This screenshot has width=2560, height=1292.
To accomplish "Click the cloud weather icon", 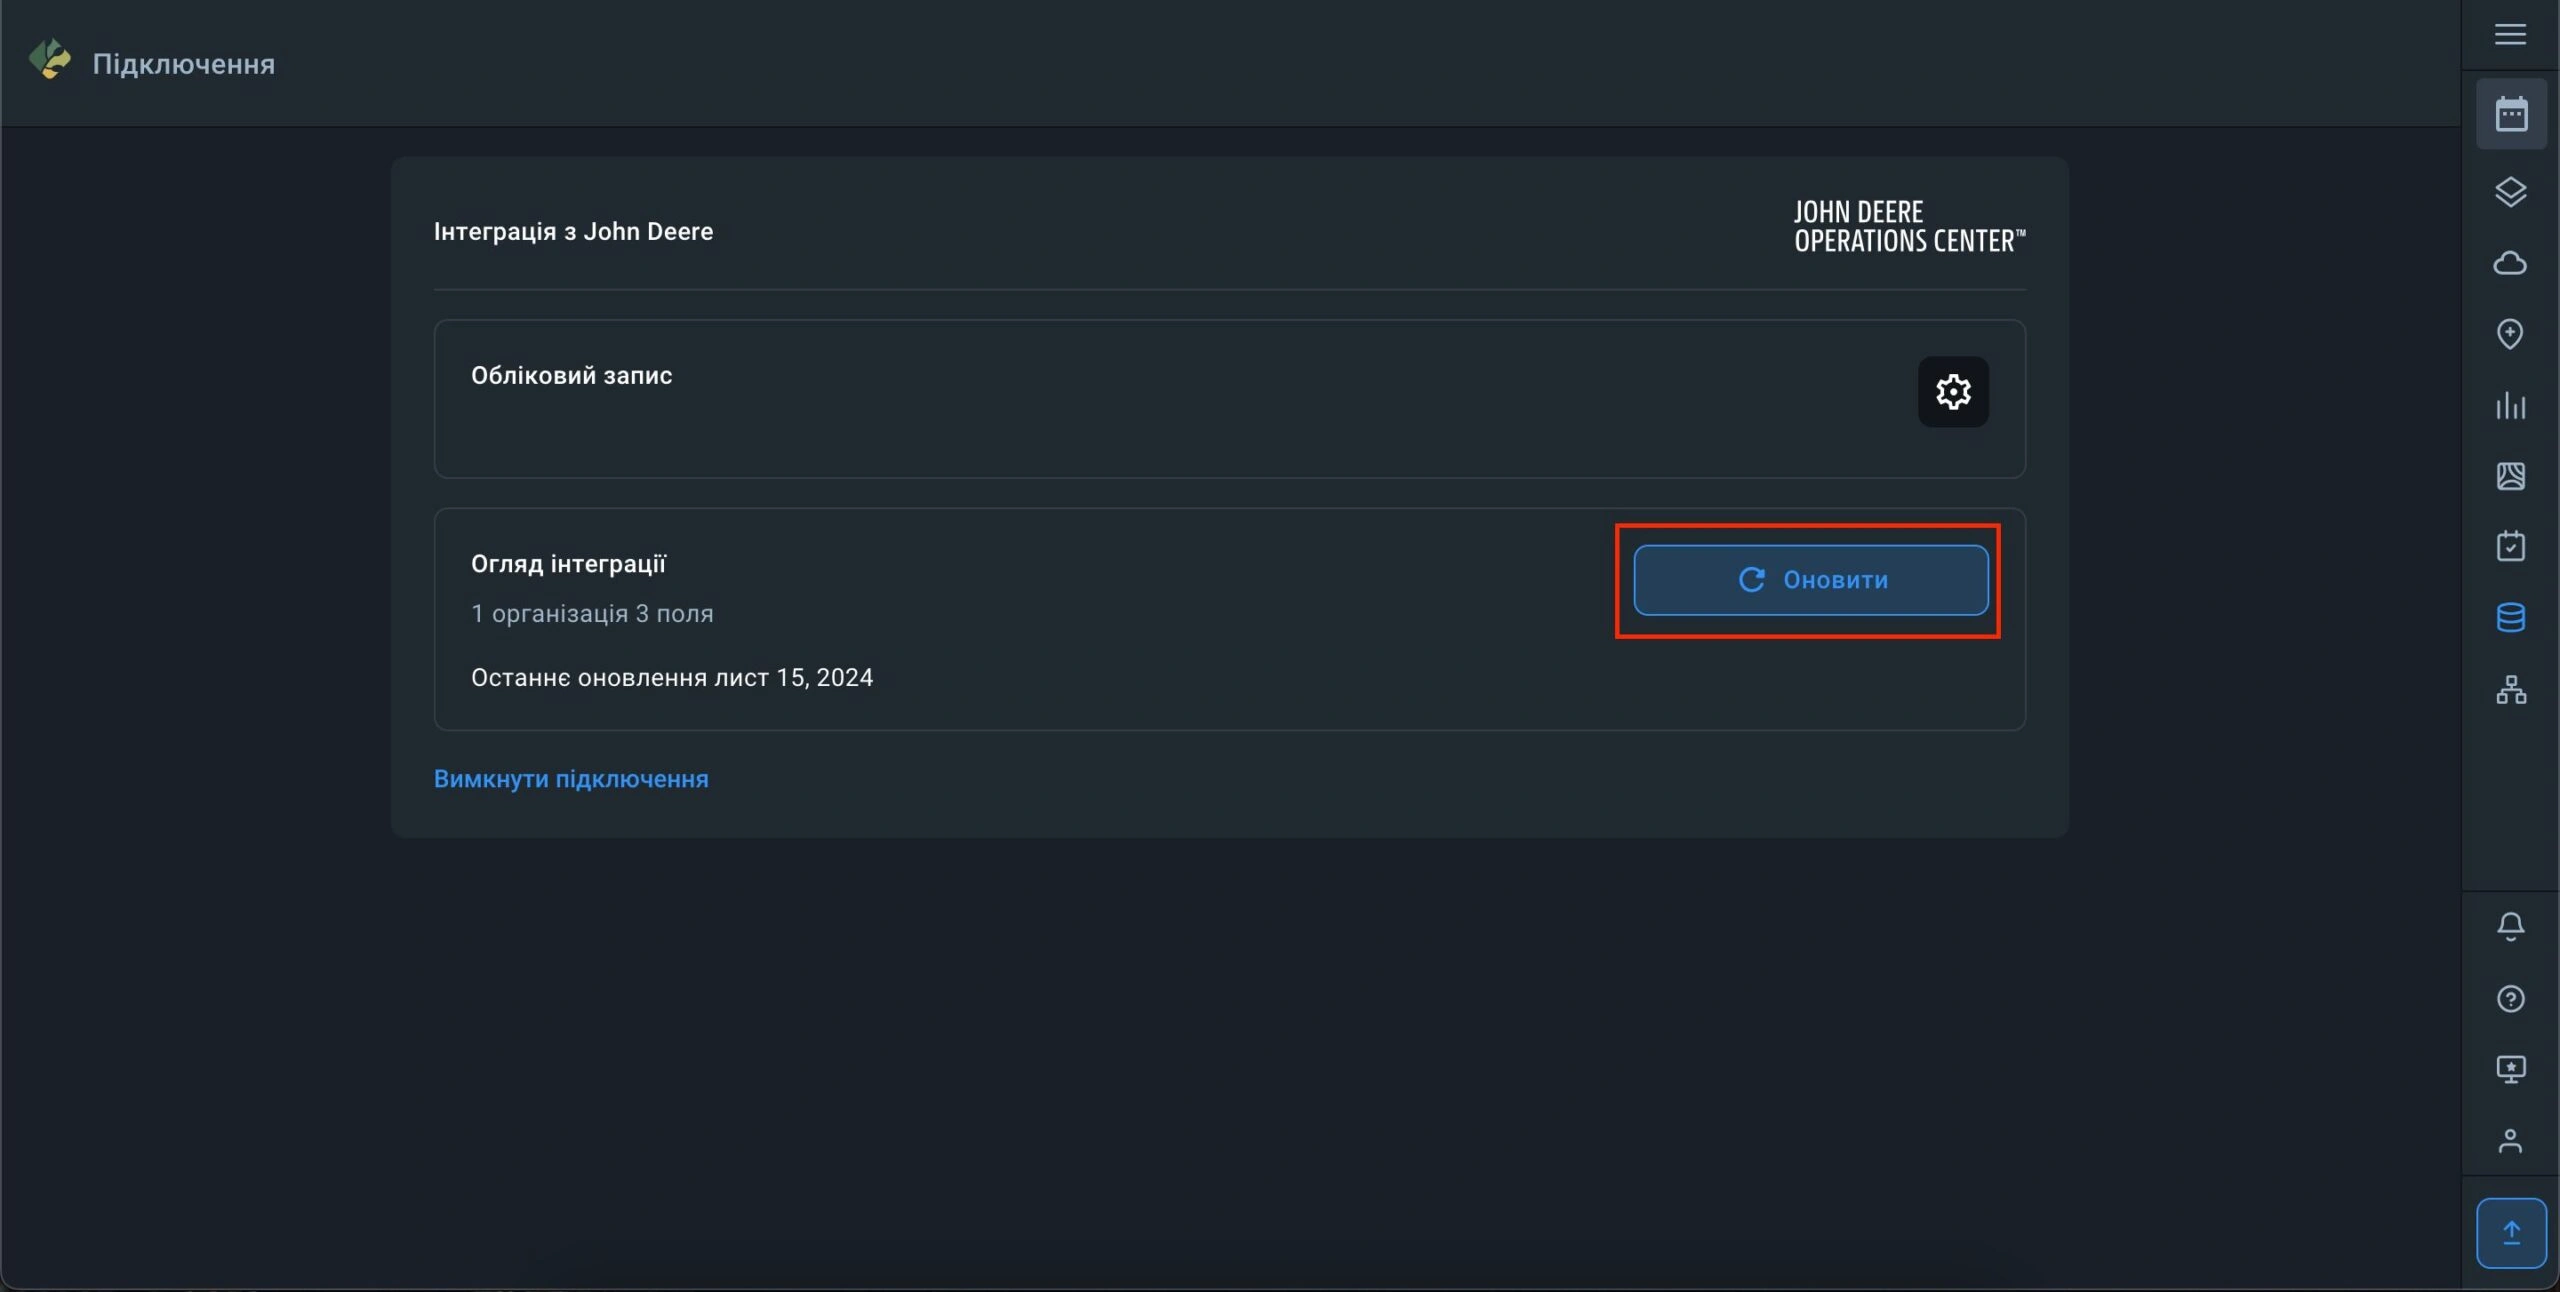I will 2510,263.
